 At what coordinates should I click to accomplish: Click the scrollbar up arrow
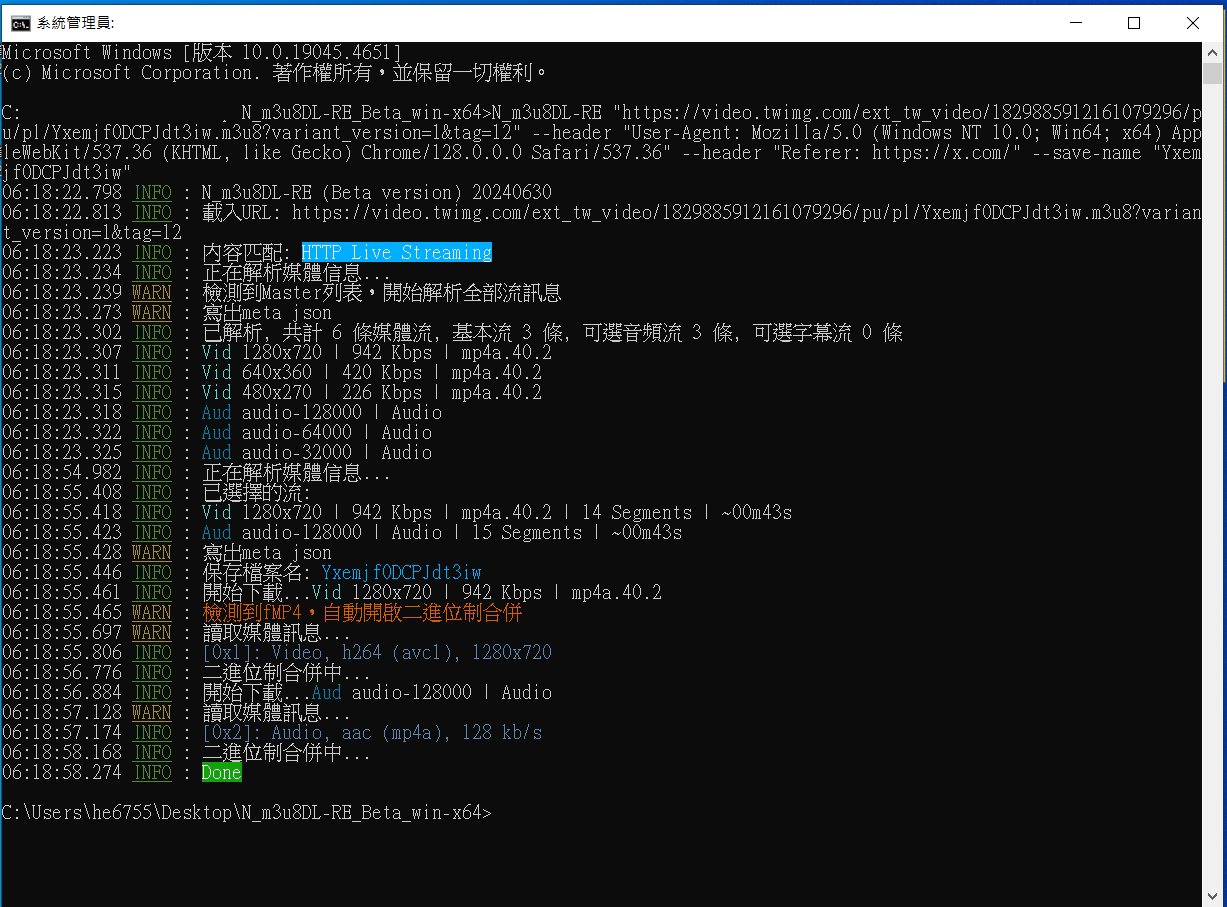(1211, 52)
